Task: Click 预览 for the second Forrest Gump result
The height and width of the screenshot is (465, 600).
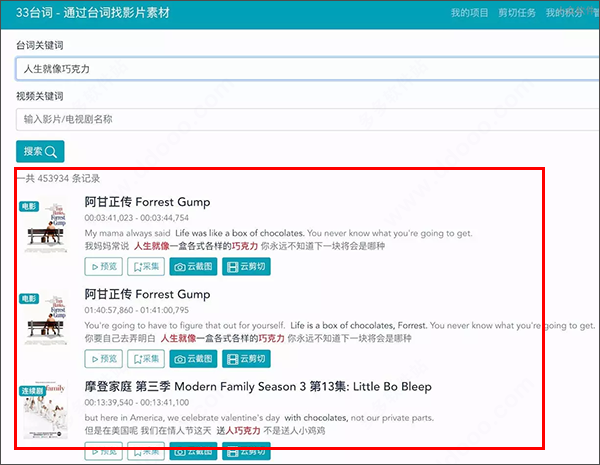Action: pyautogui.click(x=104, y=359)
